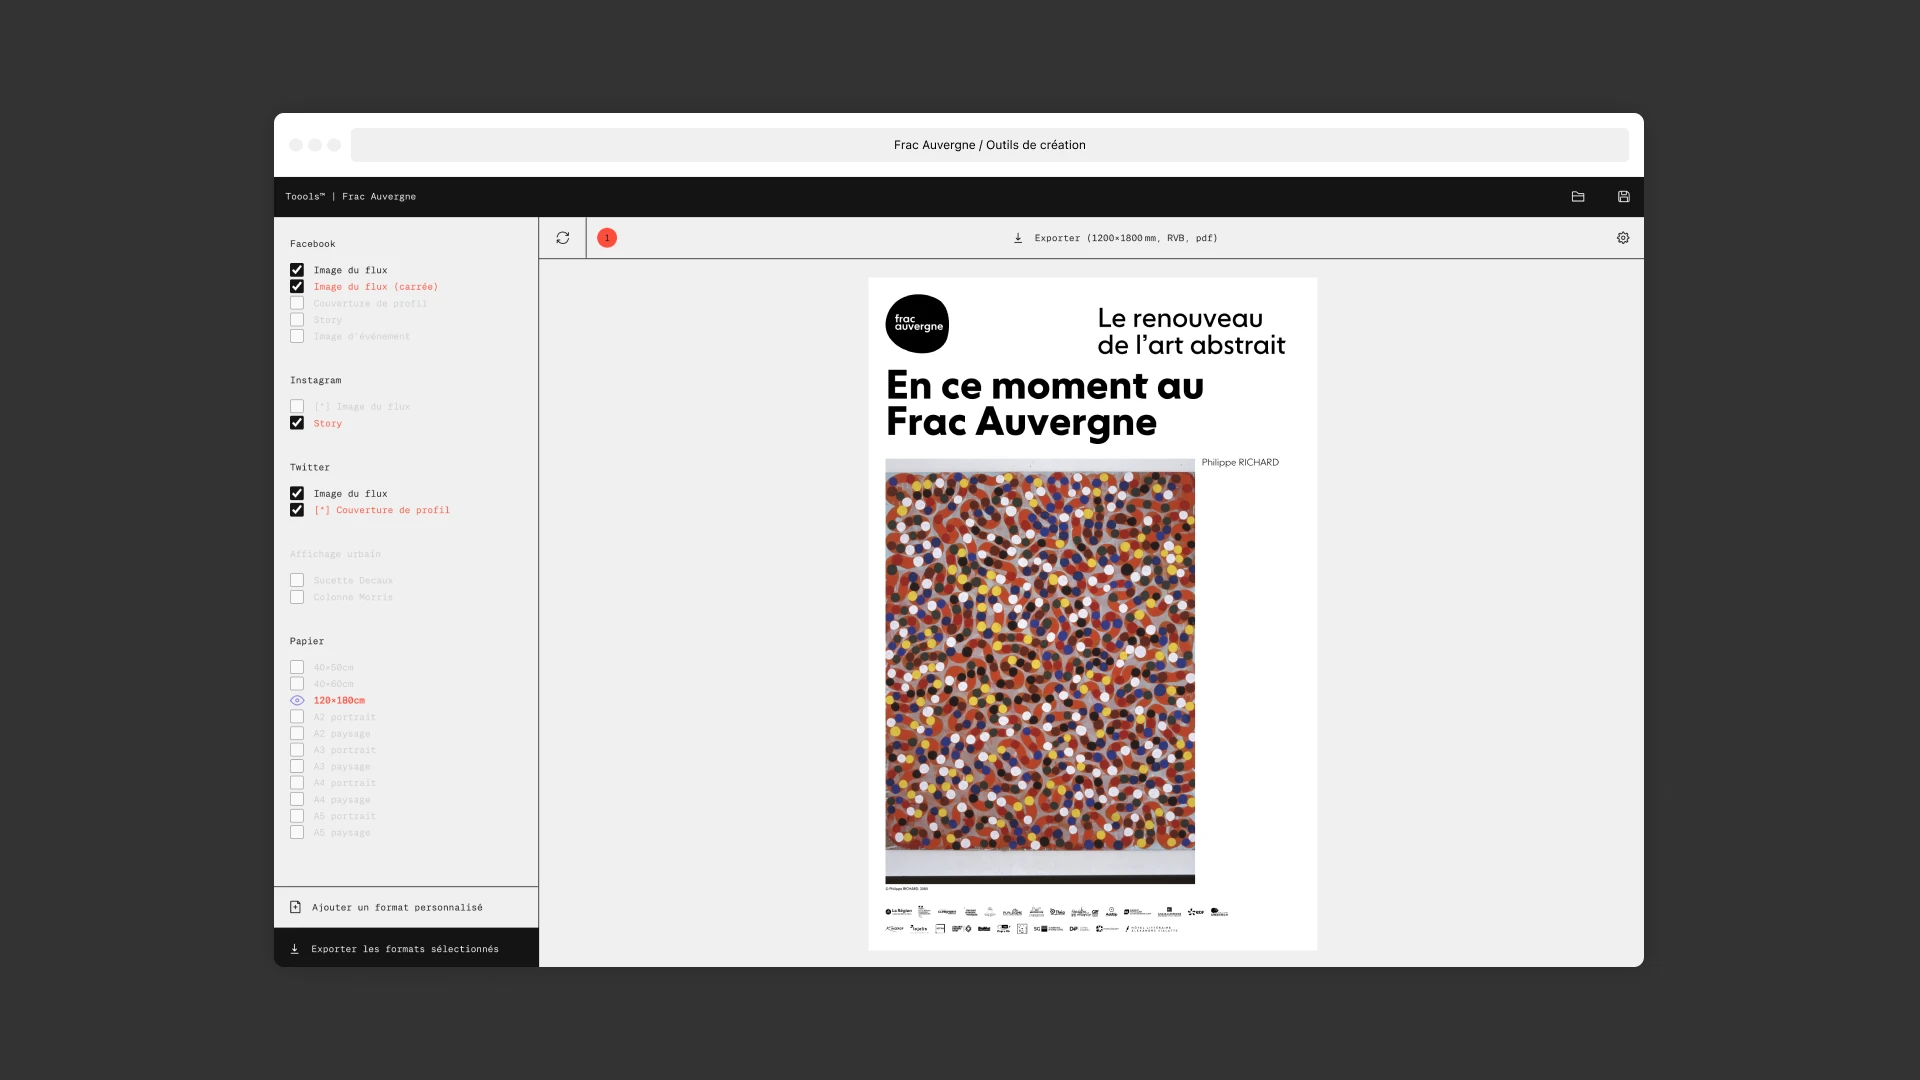The height and width of the screenshot is (1080, 1920).
Task: Check the A3 portrait format
Action: coord(297,750)
